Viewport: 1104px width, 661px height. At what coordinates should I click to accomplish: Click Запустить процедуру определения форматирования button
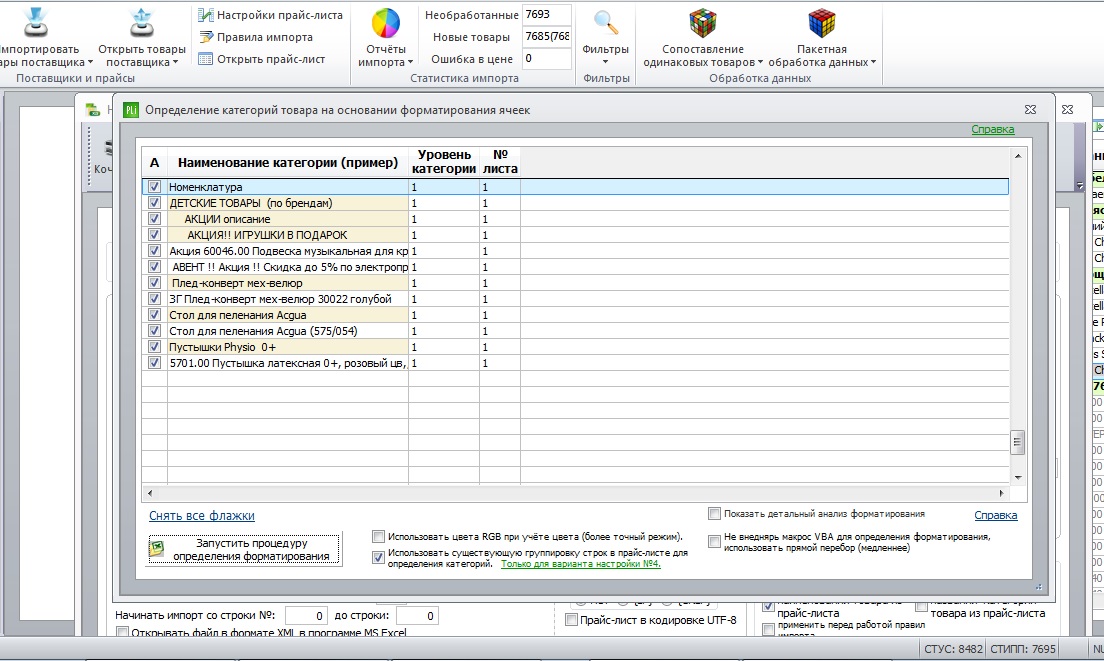244,549
